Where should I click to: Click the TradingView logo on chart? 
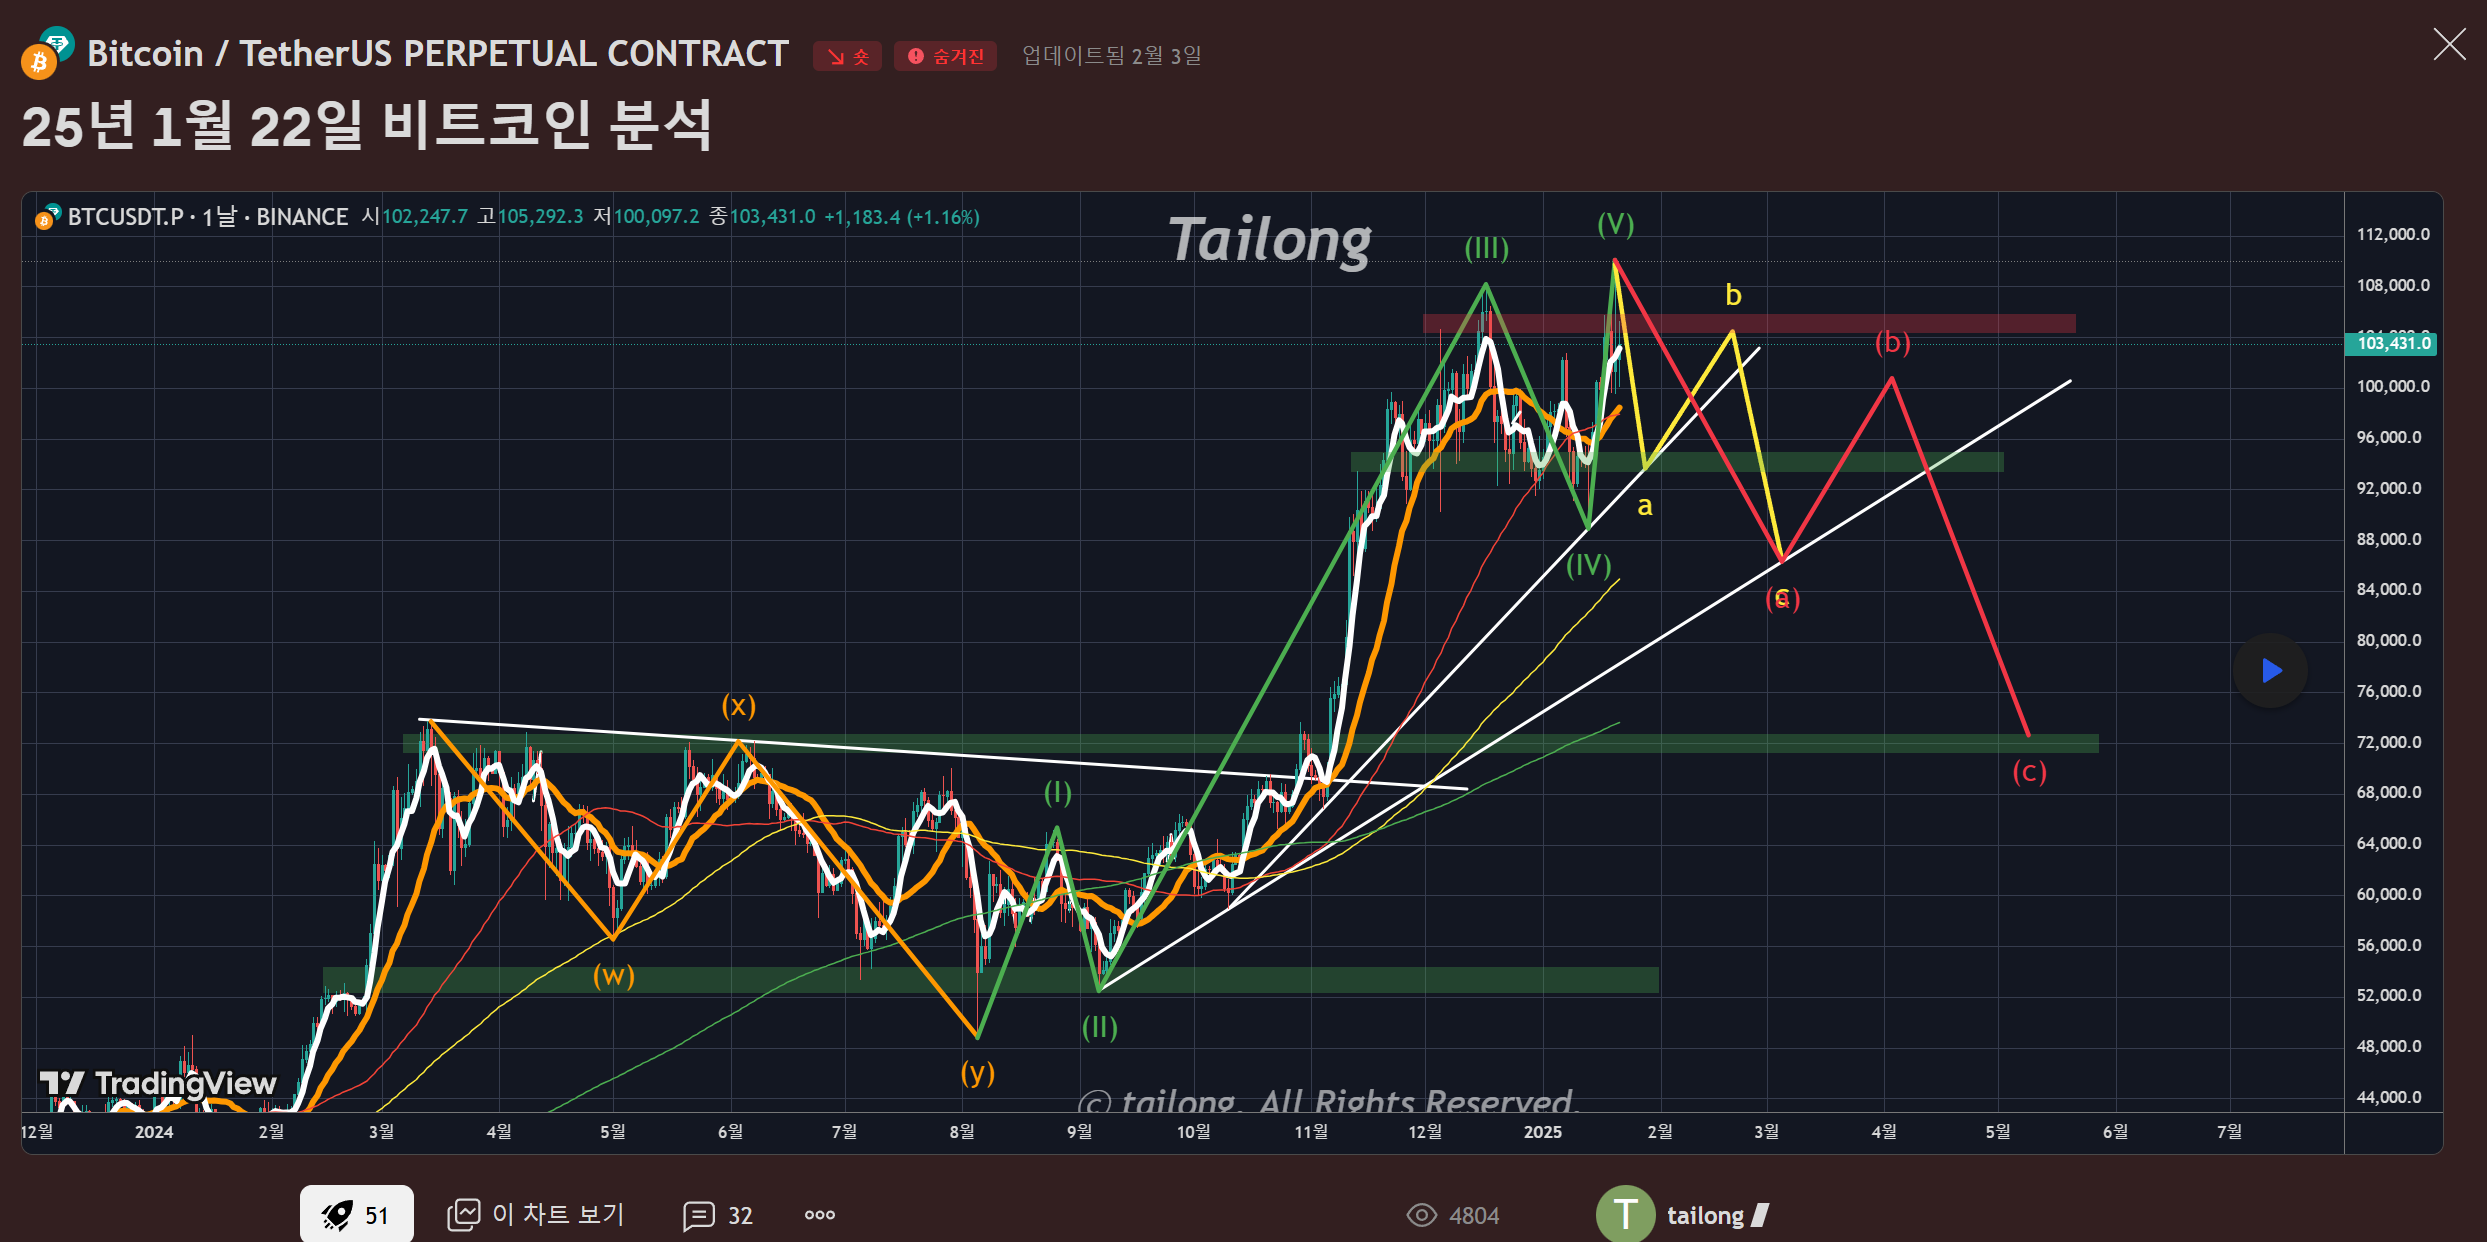[158, 1083]
